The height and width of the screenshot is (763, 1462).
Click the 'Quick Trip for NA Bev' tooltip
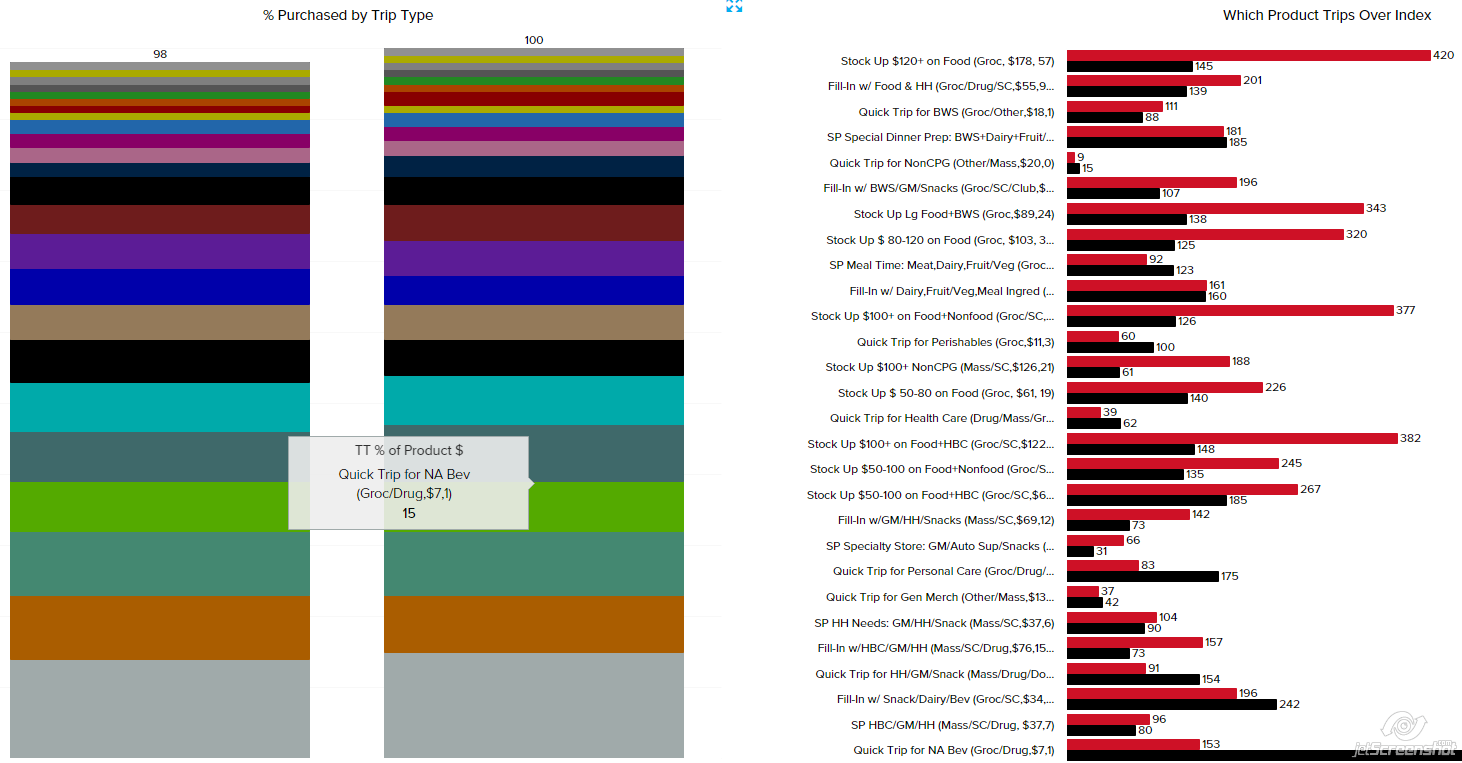point(408,482)
